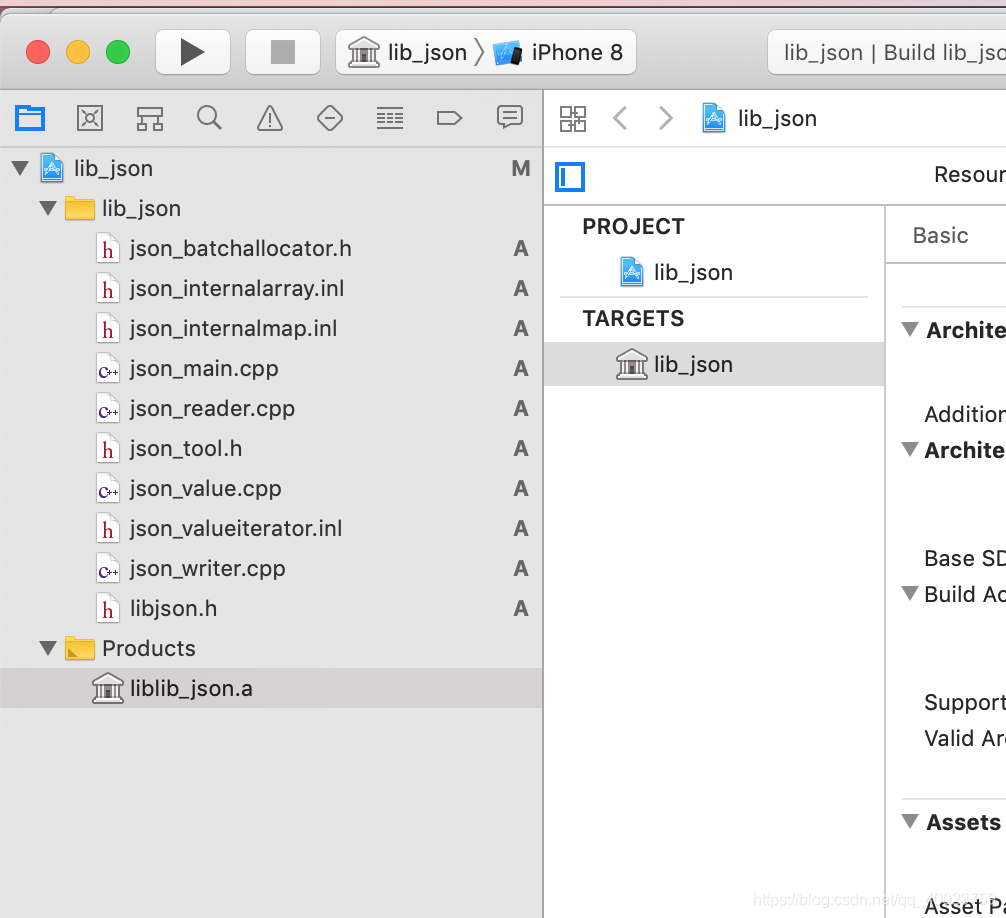Open the Source Control navigator
This screenshot has width=1006, height=918.
click(x=90, y=118)
